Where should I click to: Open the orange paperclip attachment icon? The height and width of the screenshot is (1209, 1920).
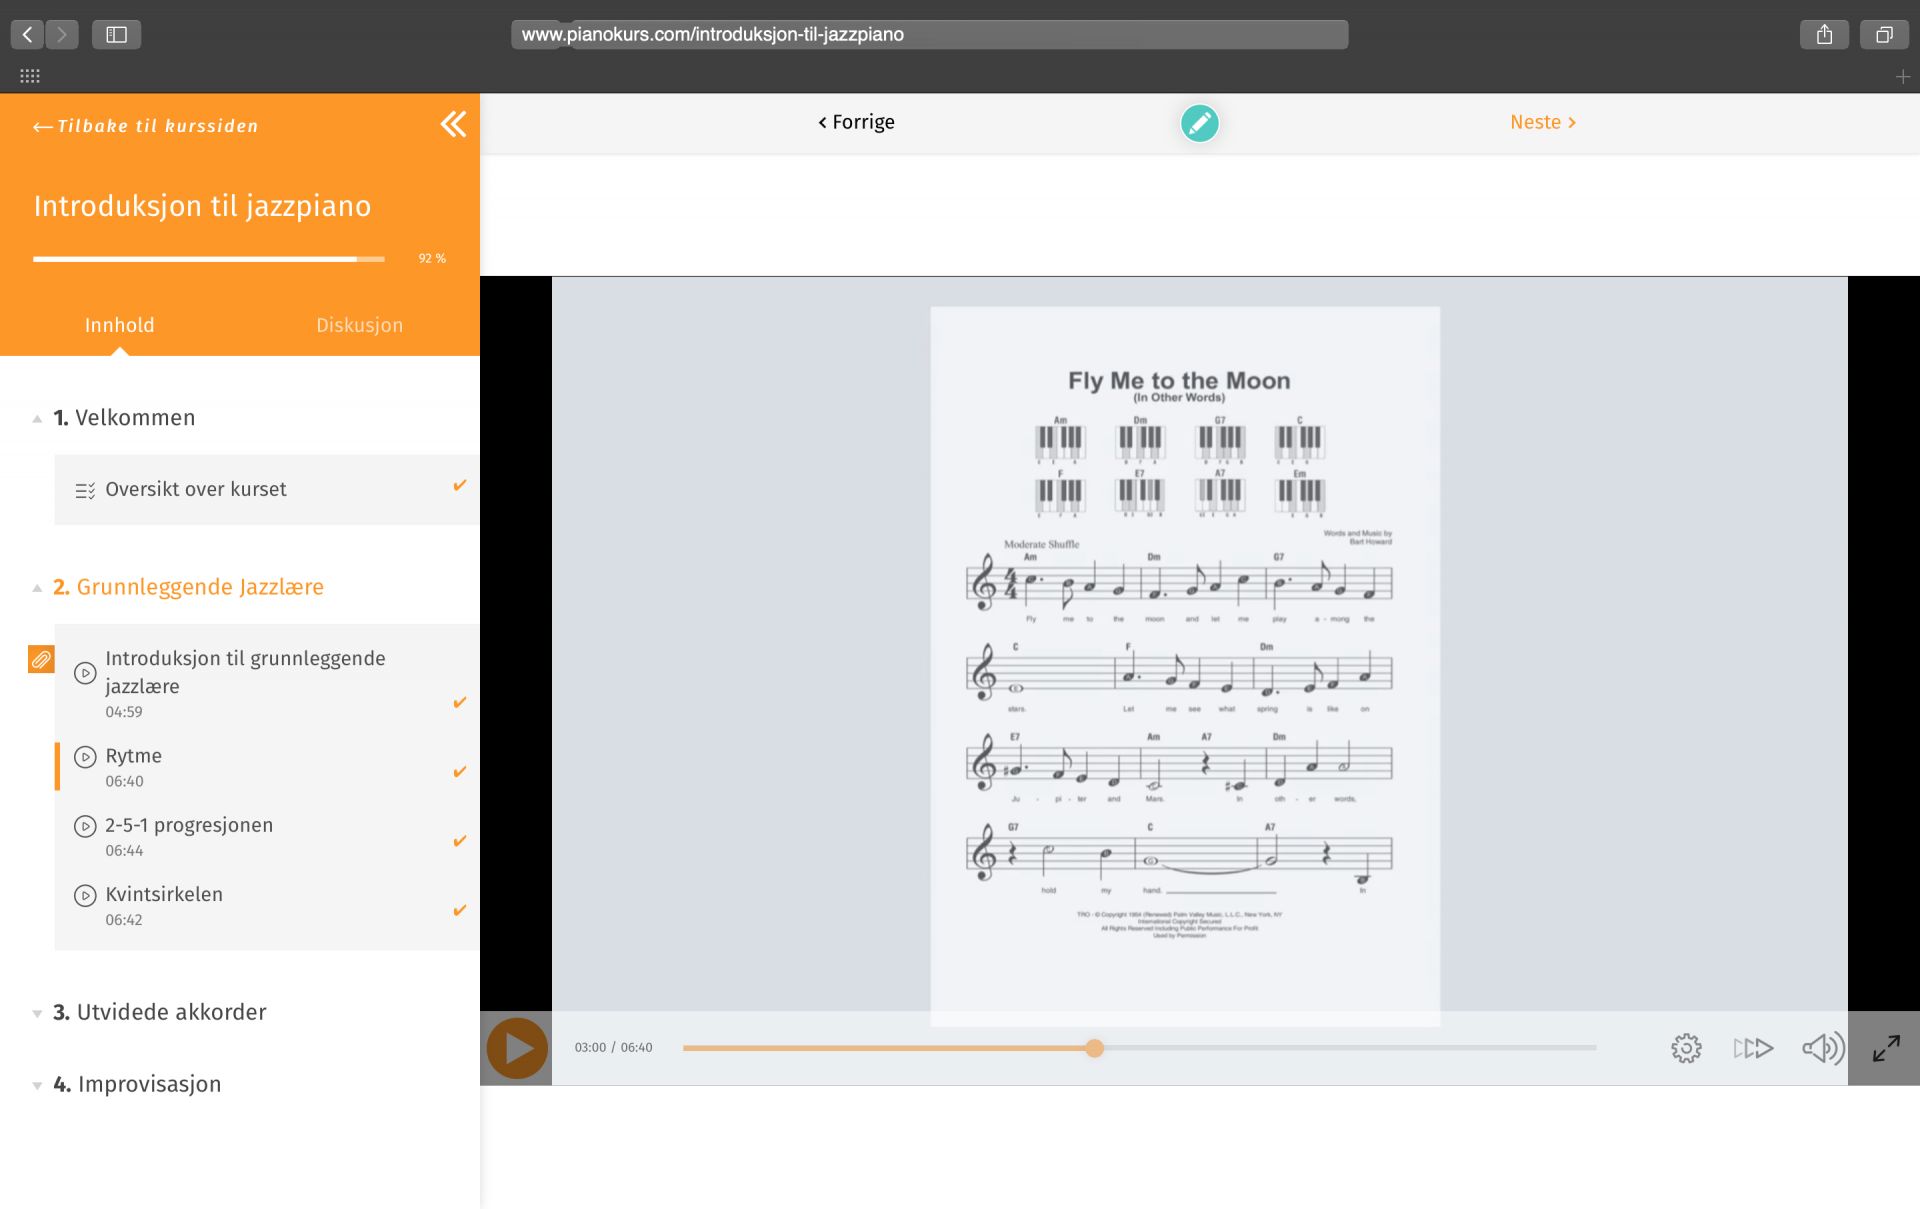tap(41, 659)
